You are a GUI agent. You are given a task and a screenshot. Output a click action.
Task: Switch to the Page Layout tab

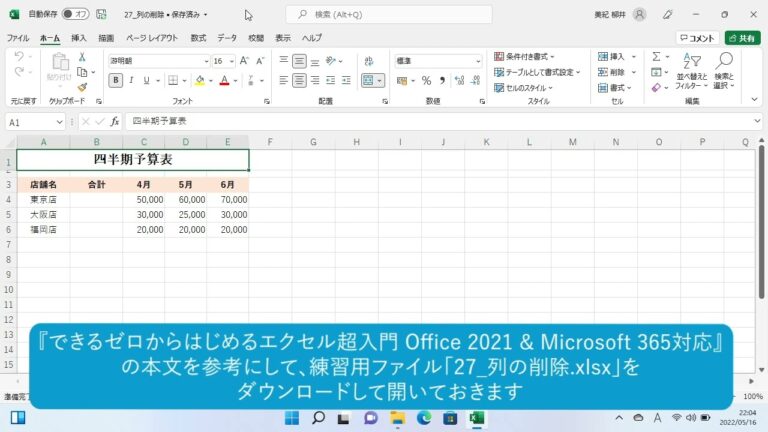[x=152, y=38]
